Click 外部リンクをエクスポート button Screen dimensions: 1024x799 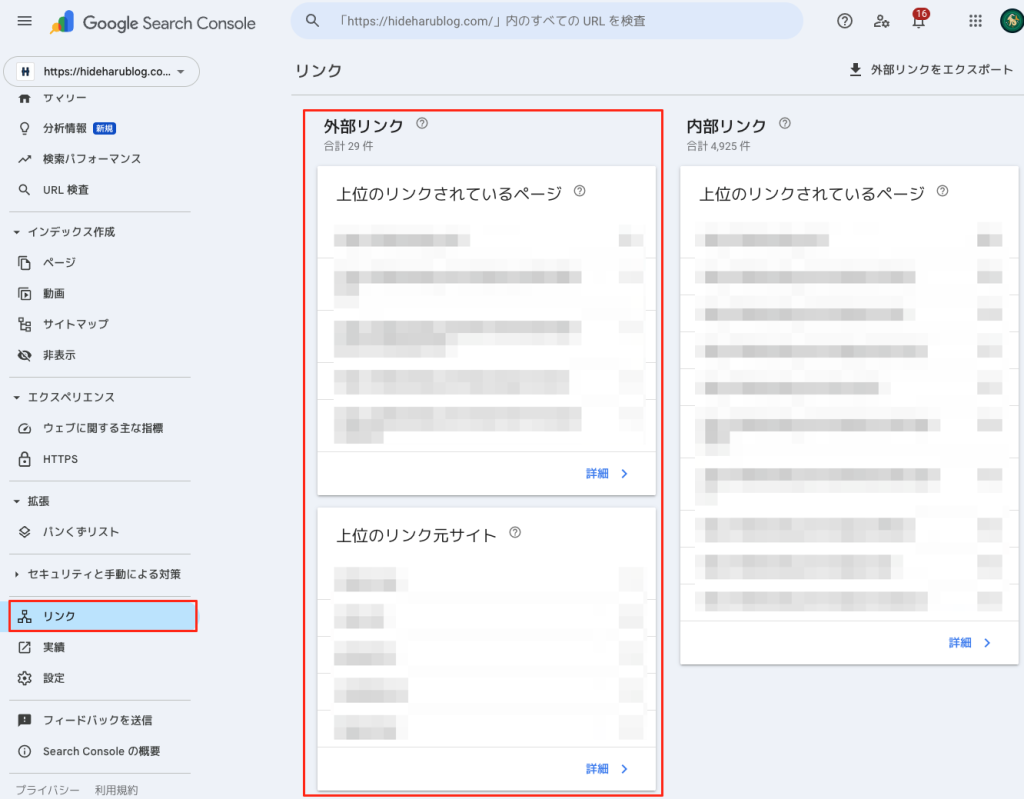[x=930, y=70]
